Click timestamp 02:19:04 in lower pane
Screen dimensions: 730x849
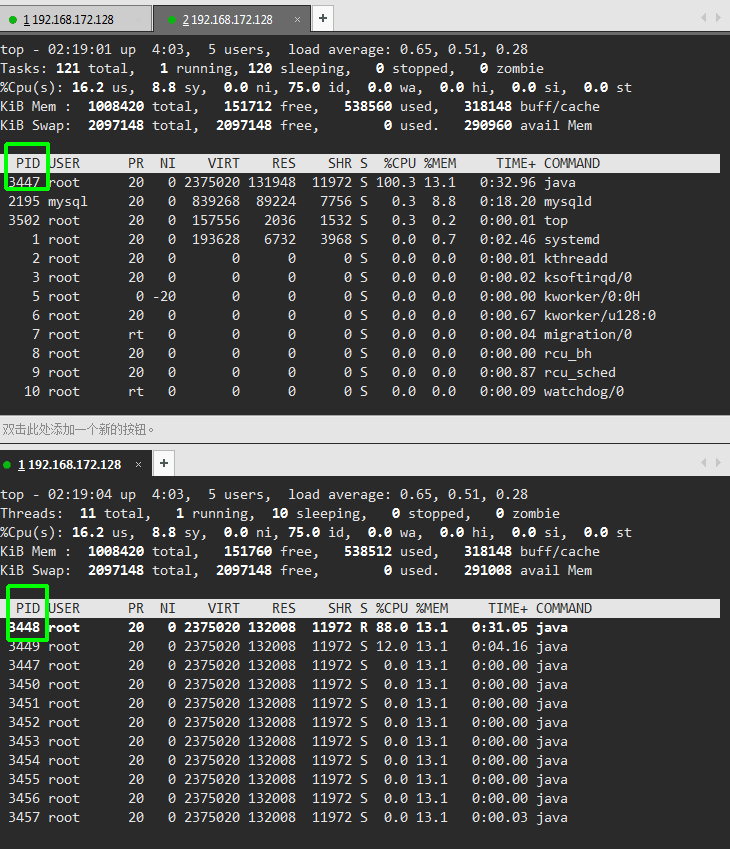(x=80, y=494)
